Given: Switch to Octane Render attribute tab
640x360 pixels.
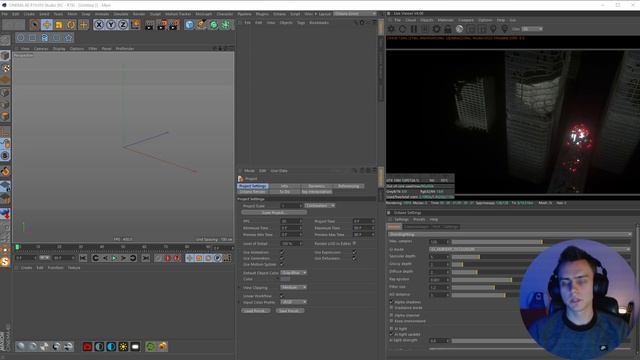Looking at the screenshot, I should click(x=252, y=192).
